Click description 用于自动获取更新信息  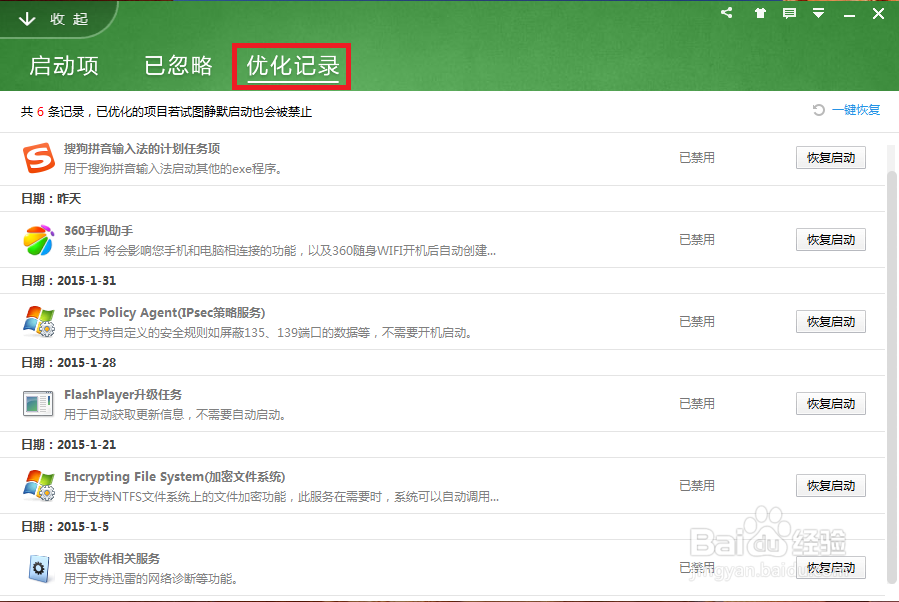[174, 415]
